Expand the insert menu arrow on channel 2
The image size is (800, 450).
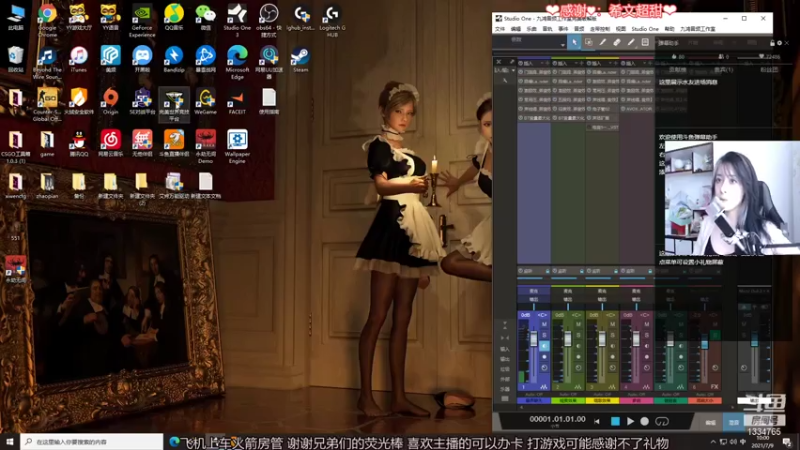coord(576,63)
